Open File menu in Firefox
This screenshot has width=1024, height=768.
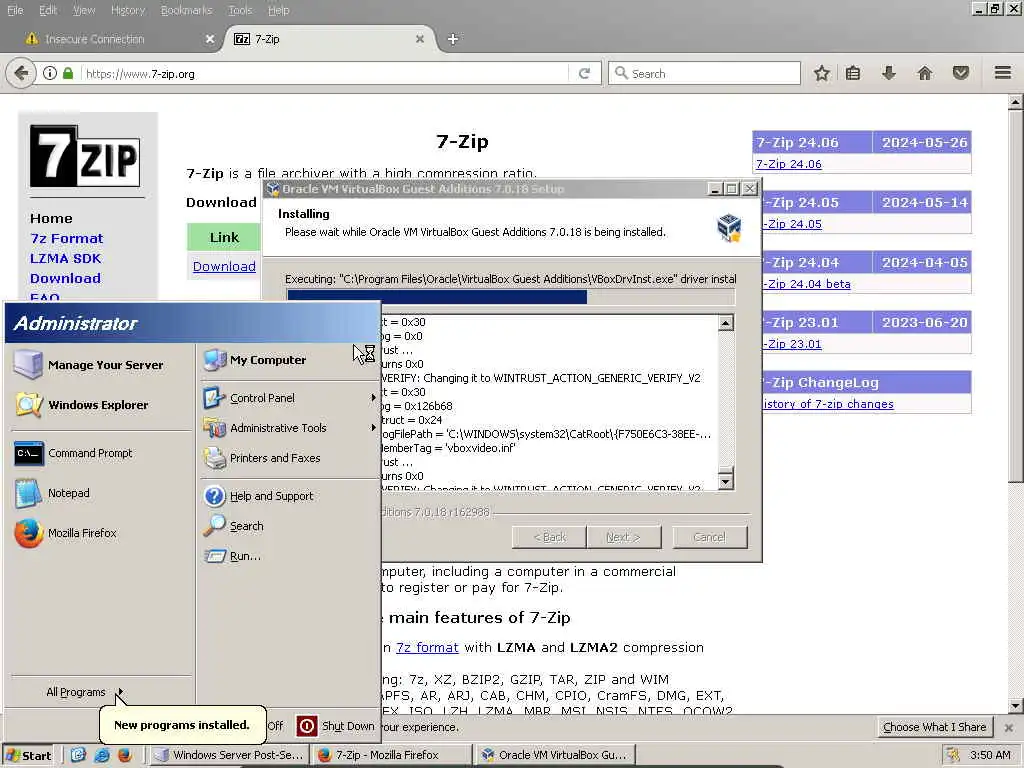pyautogui.click(x=15, y=10)
